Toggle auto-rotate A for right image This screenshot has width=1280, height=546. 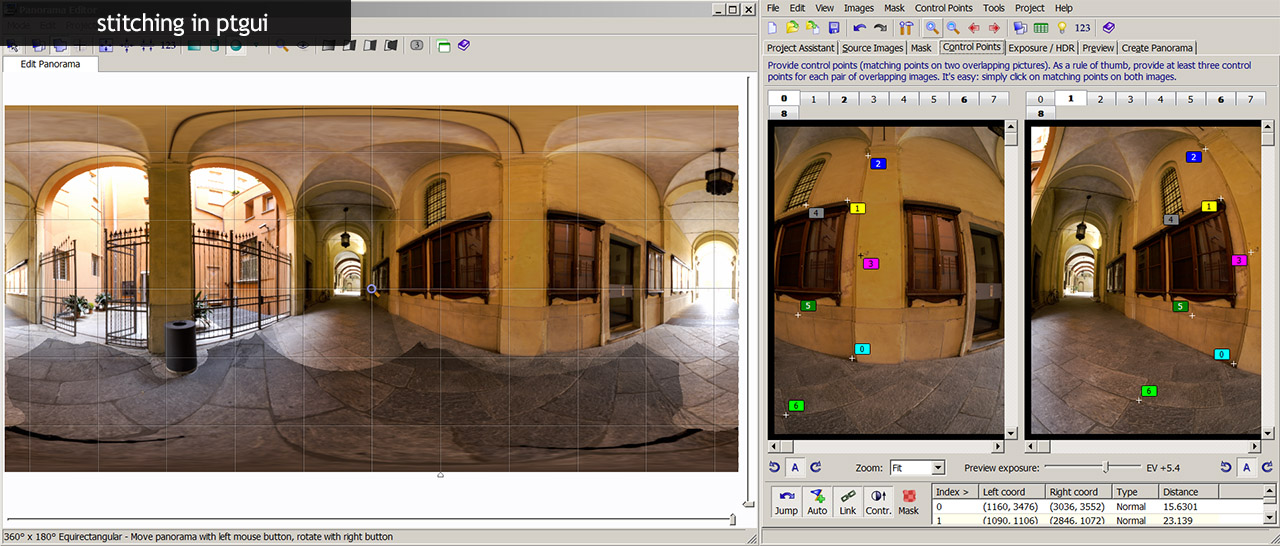(1246, 467)
